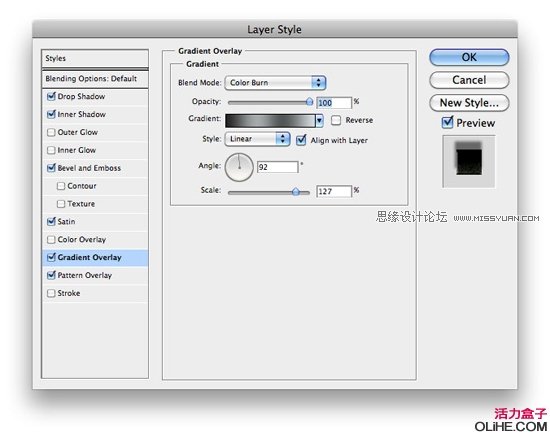This screenshot has height=434, width=550.
Task: Enable the Inner Glow checkbox
Action: pos(51,150)
